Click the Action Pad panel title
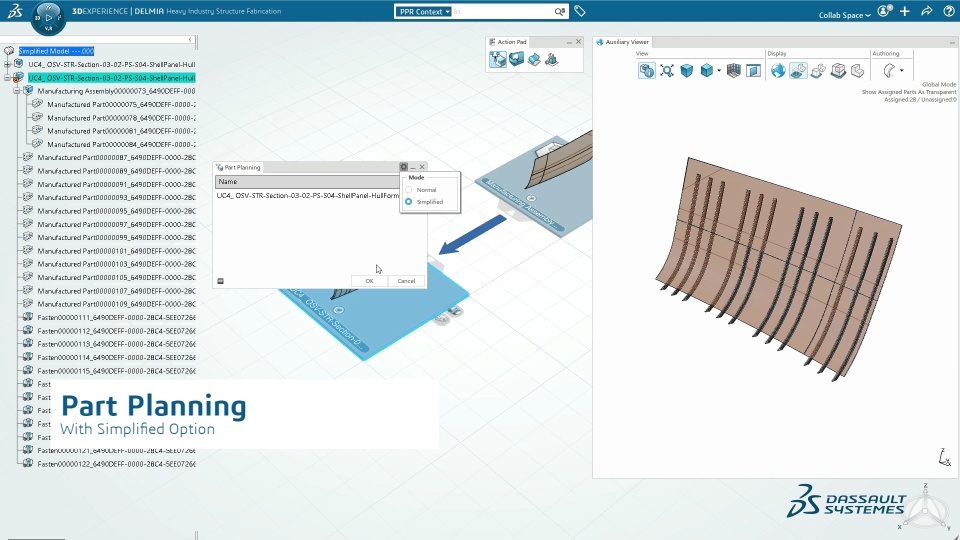 click(512, 42)
